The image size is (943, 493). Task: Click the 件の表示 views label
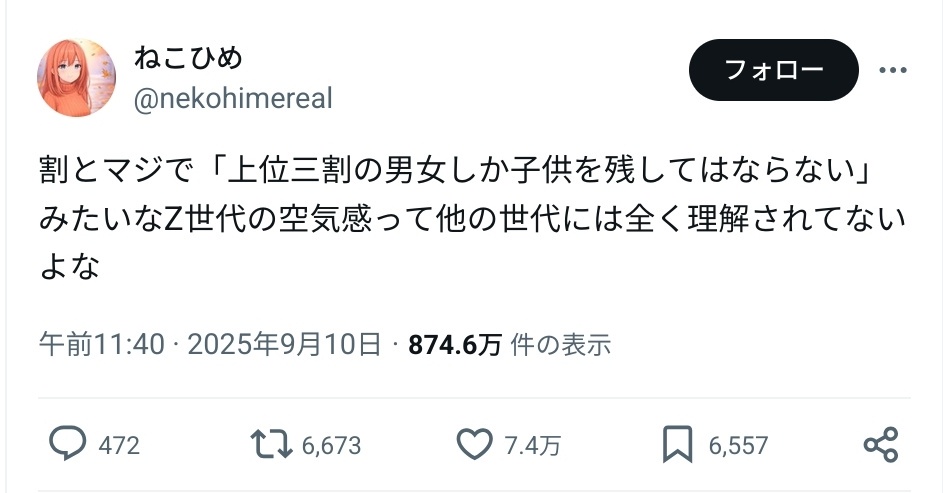point(561,344)
